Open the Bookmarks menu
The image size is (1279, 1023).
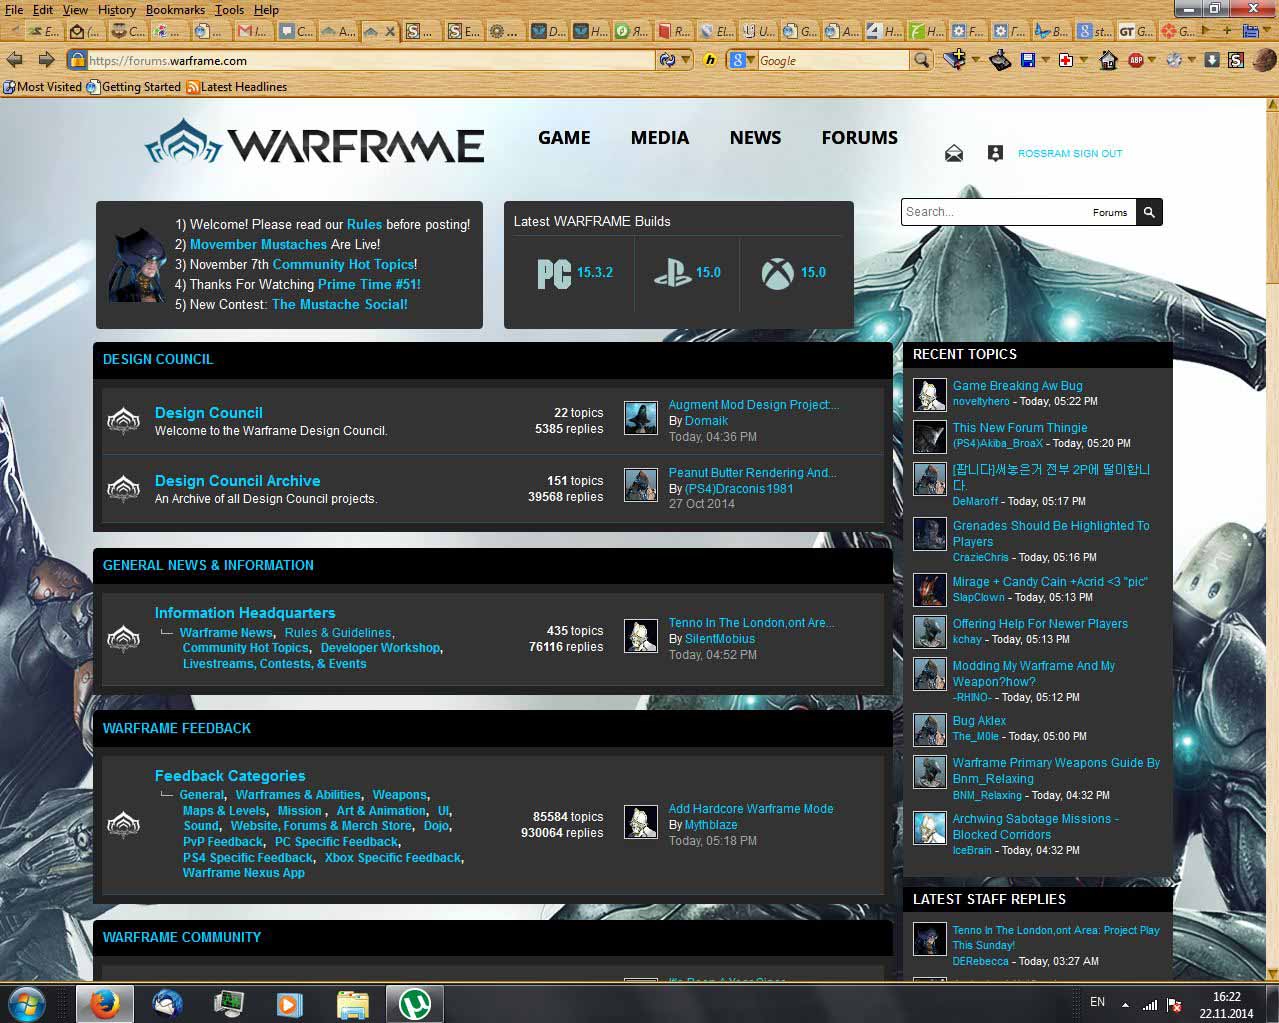[x=175, y=9]
